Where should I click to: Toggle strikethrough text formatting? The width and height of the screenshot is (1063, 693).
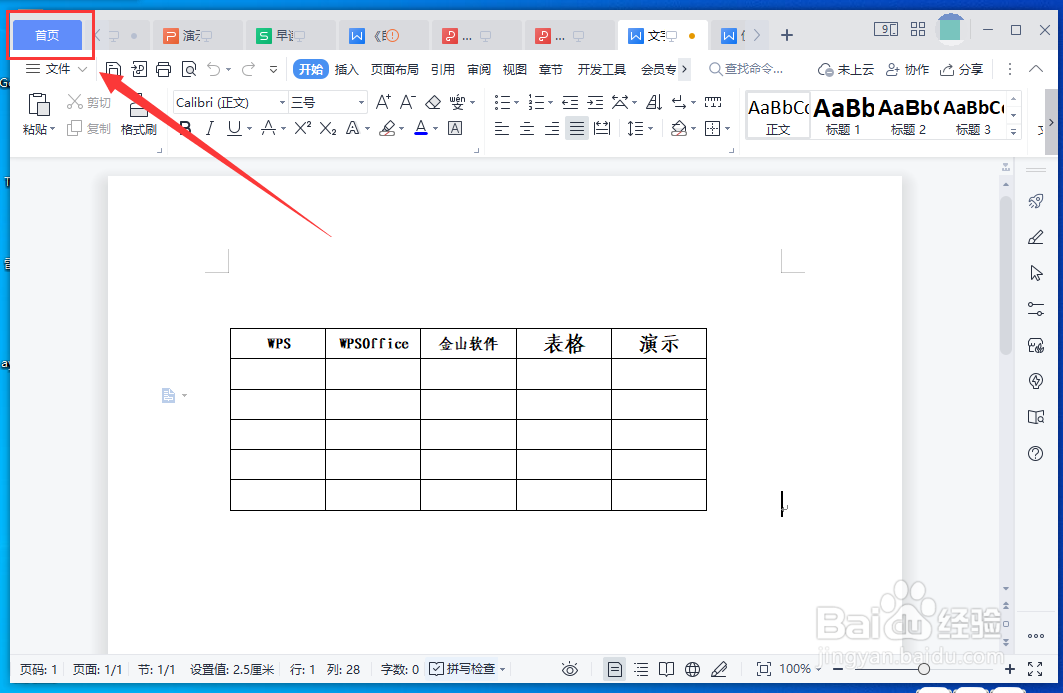(x=268, y=128)
